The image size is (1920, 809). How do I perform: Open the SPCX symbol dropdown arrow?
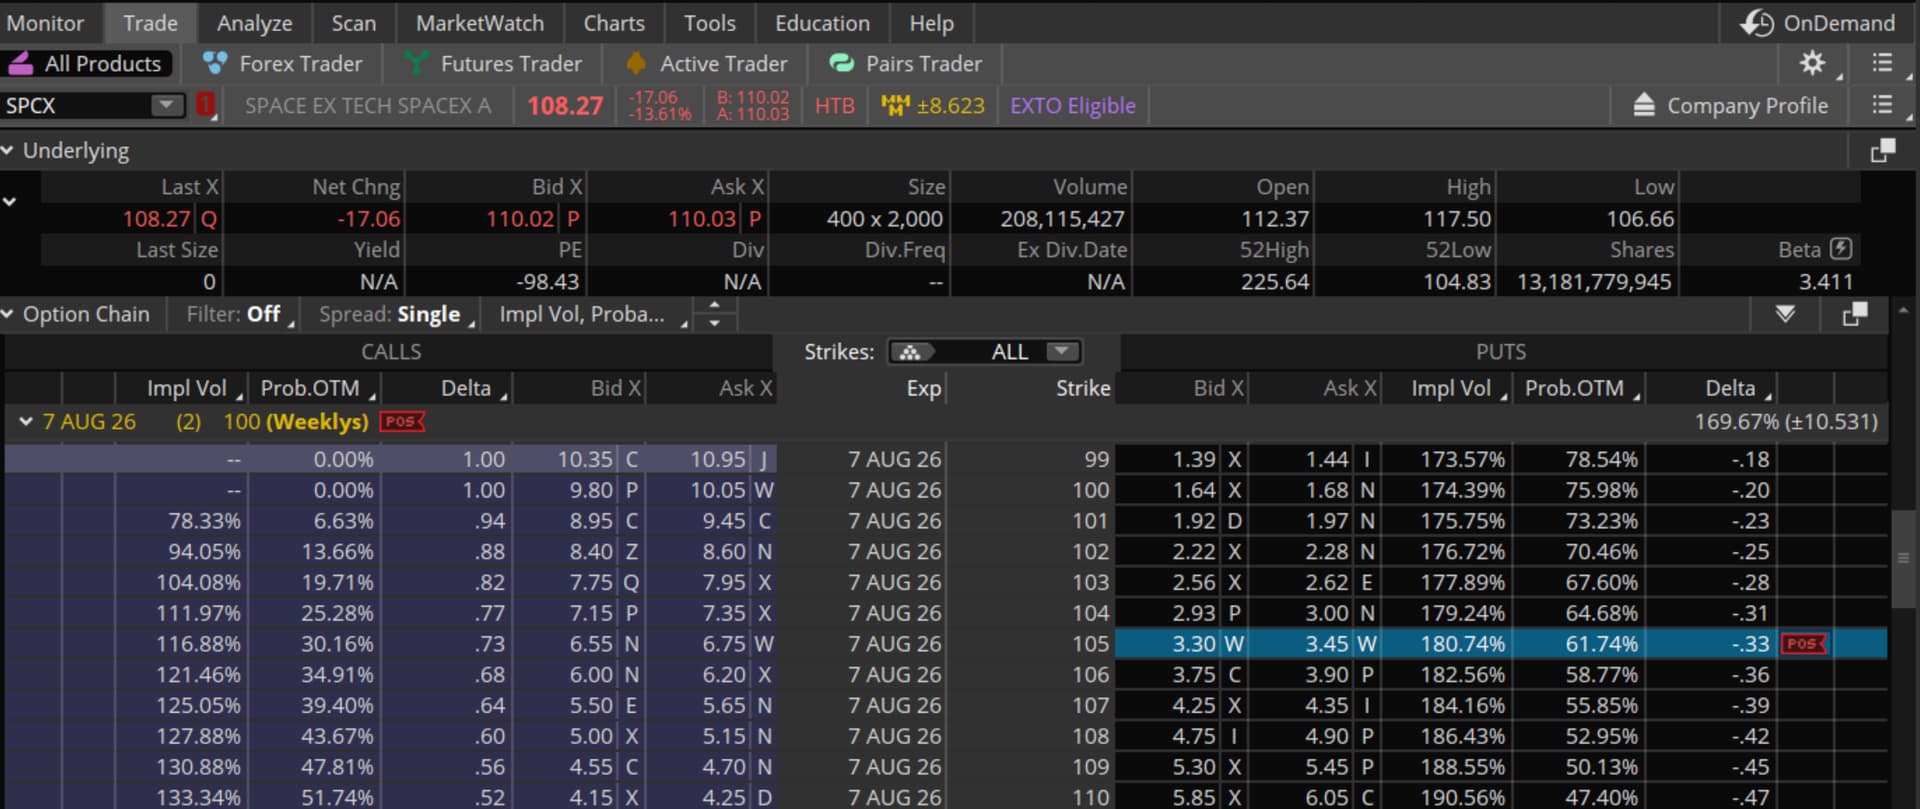(x=167, y=104)
